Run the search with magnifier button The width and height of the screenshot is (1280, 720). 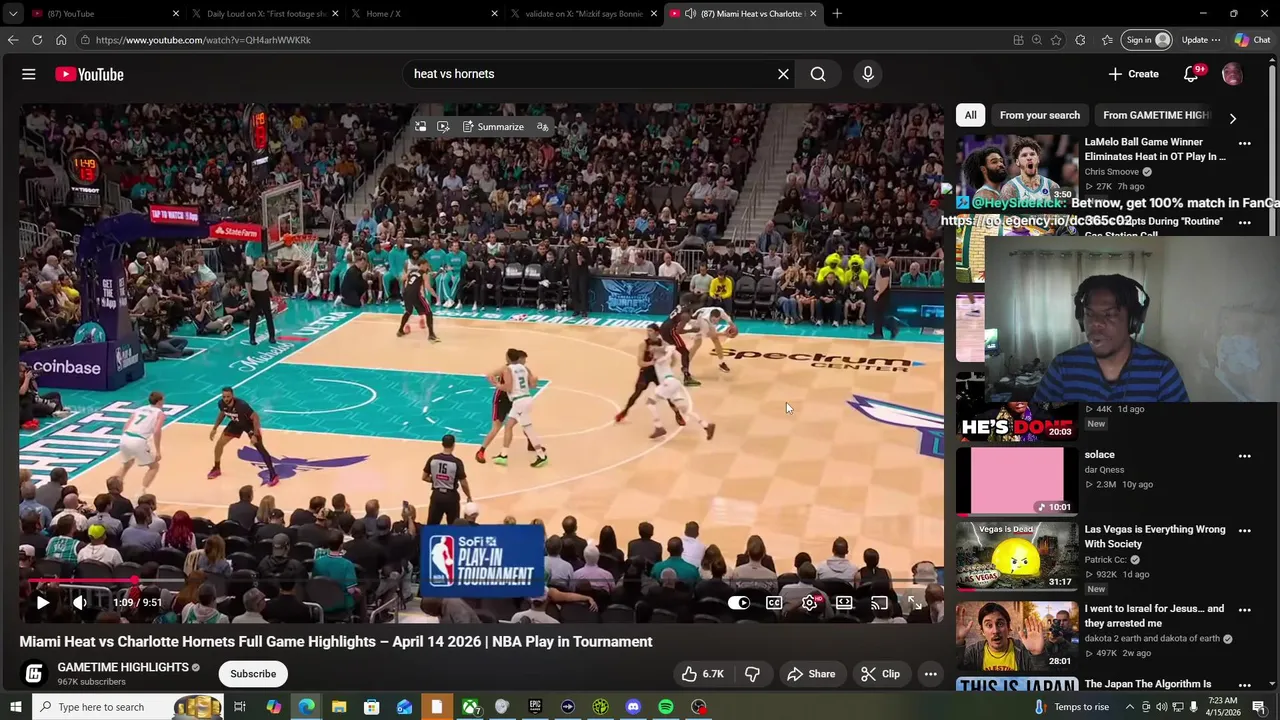click(818, 74)
